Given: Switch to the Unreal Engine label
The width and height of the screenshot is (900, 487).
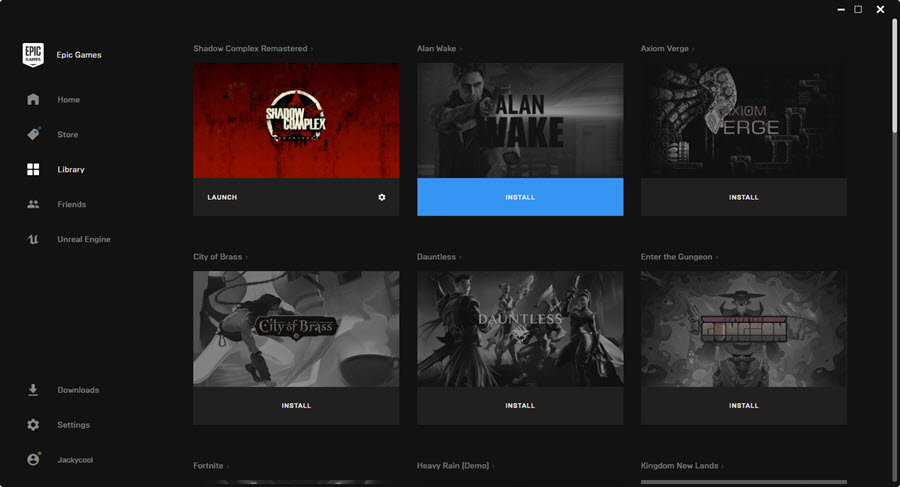Looking at the screenshot, I should (84, 239).
